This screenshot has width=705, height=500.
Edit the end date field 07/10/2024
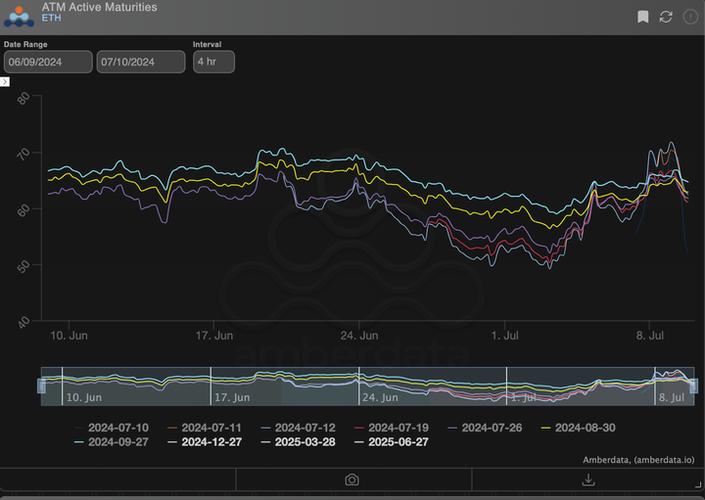pos(141,62)
